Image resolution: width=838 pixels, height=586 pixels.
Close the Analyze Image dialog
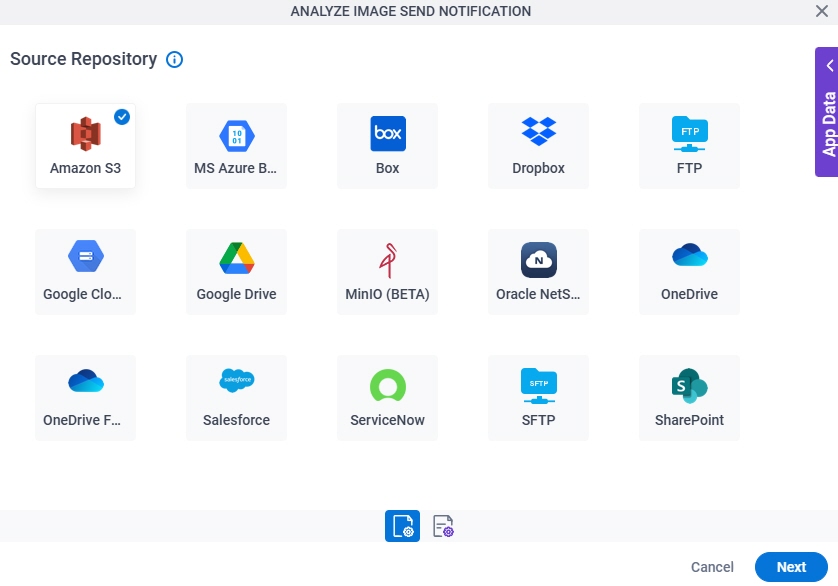(821, 11)
